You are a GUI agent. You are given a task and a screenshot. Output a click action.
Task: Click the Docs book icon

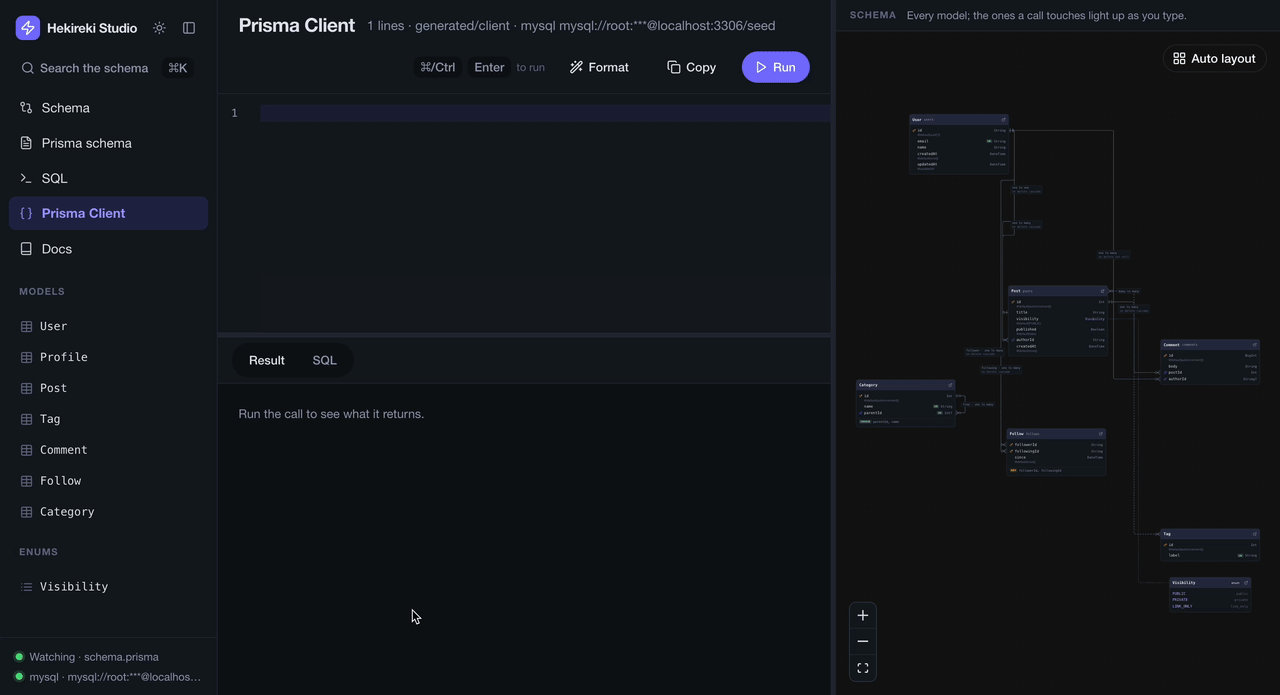tap(27, 249)
